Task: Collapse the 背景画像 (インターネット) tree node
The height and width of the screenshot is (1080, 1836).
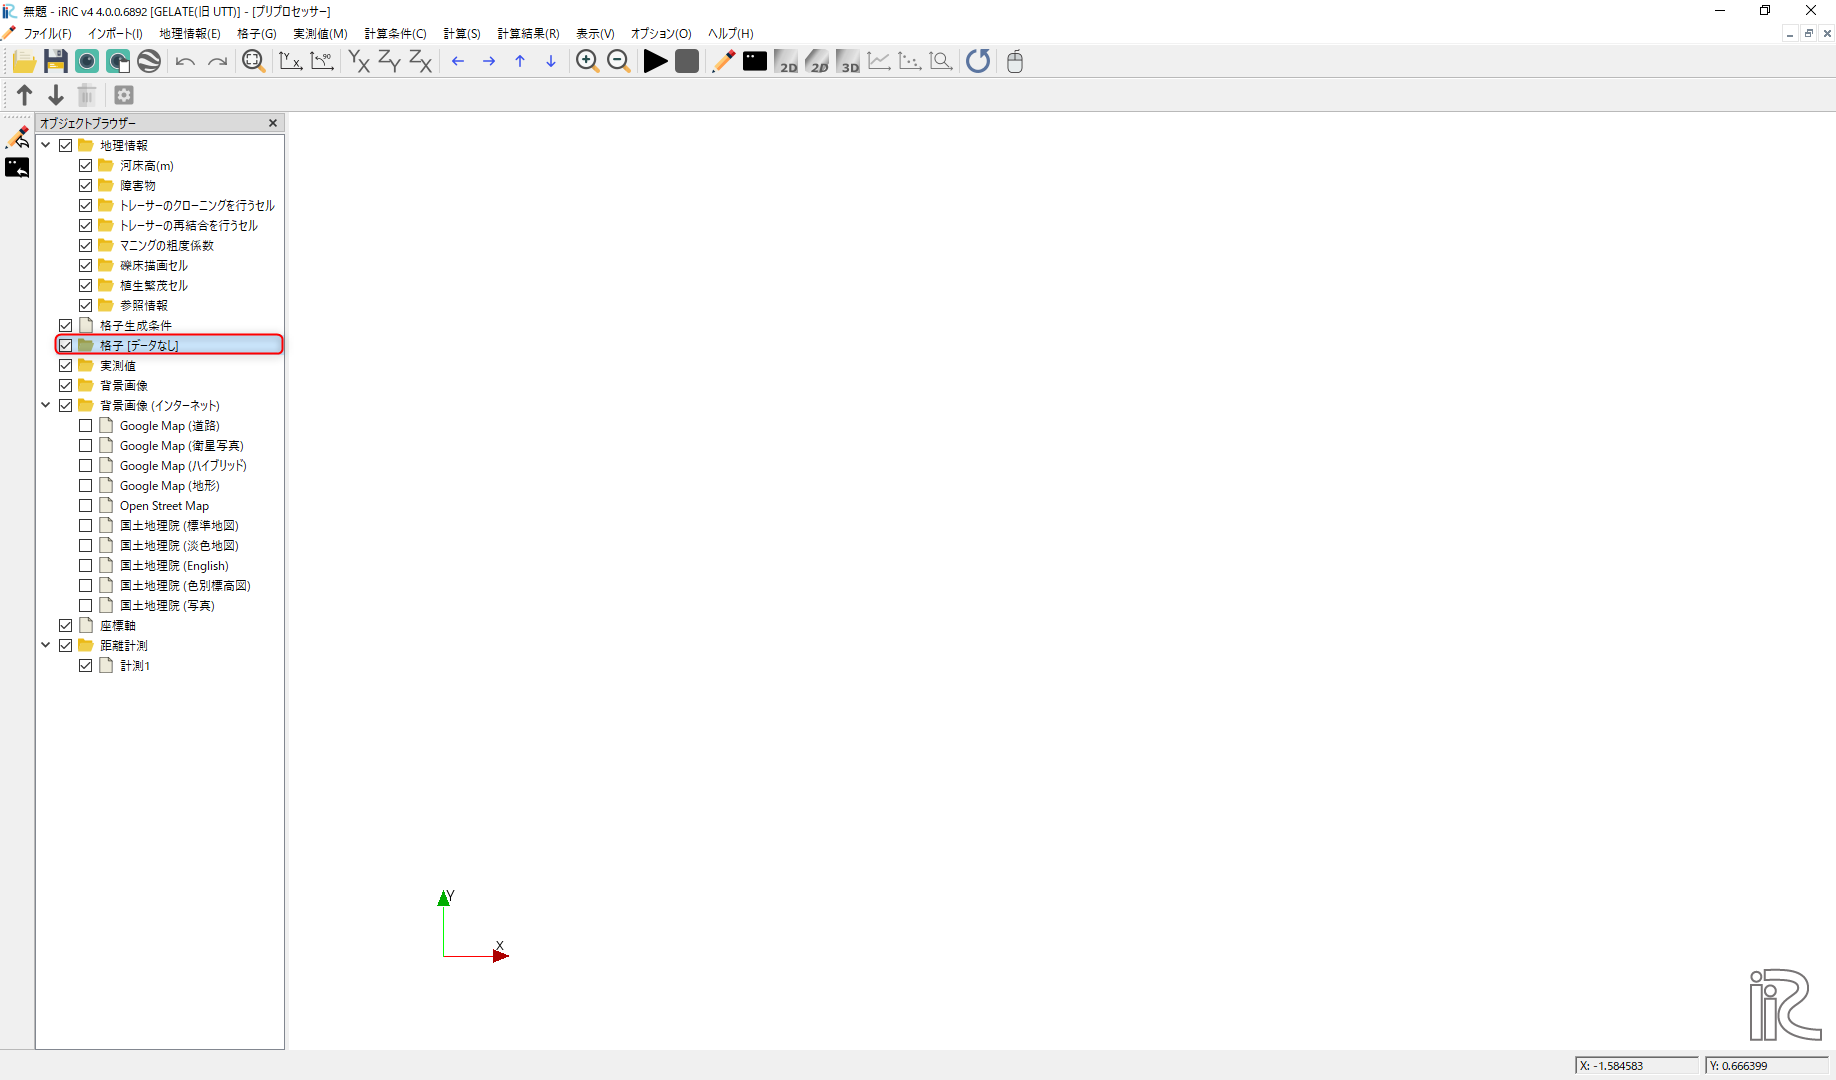Action: (46, 406)
